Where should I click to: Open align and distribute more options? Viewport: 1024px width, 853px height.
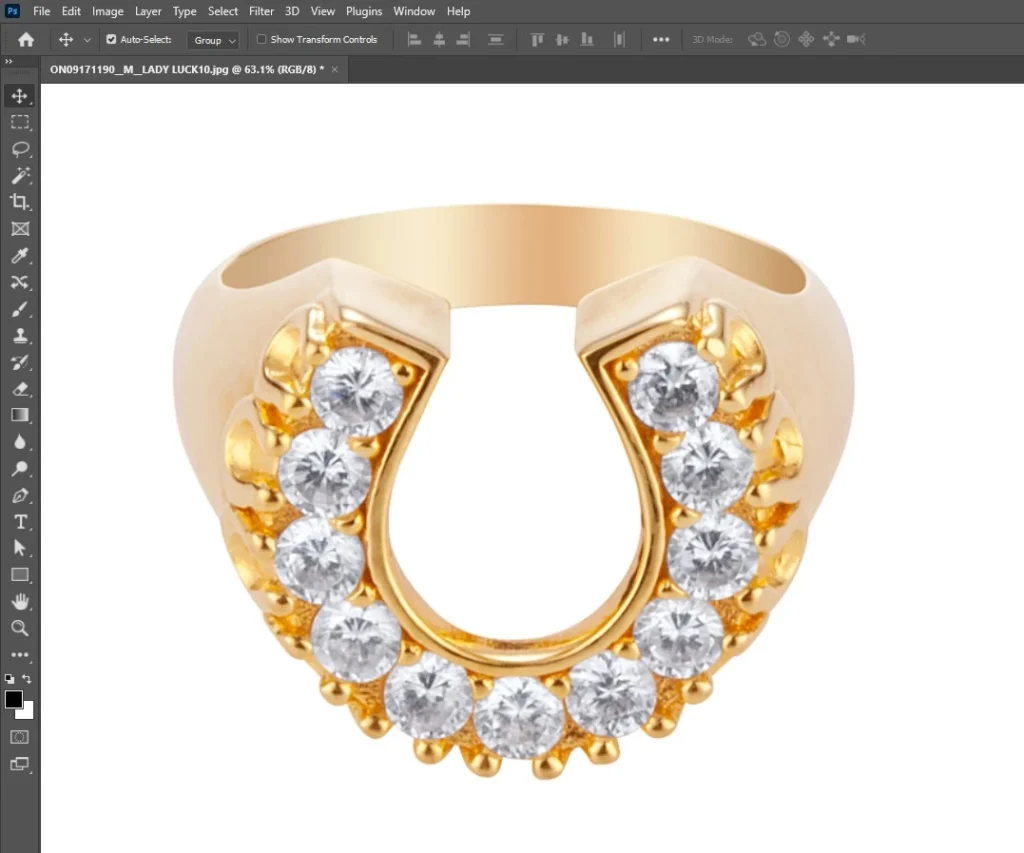coord(661,40)
